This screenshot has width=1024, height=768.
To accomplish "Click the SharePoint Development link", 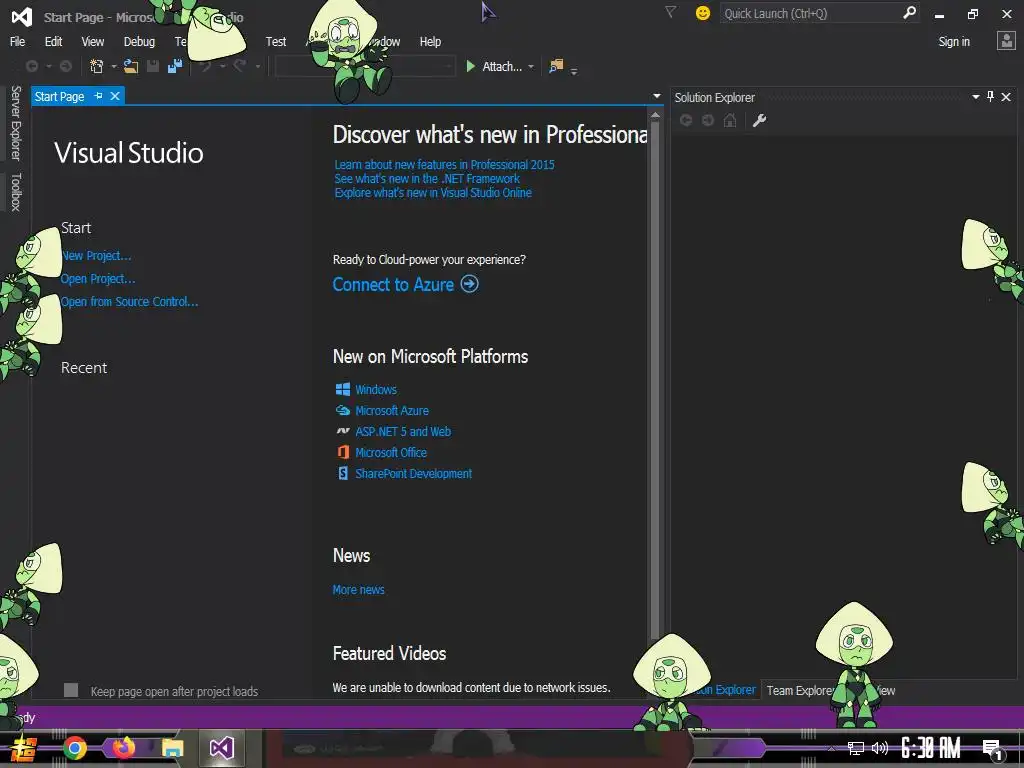I will [x=413, y=473].
